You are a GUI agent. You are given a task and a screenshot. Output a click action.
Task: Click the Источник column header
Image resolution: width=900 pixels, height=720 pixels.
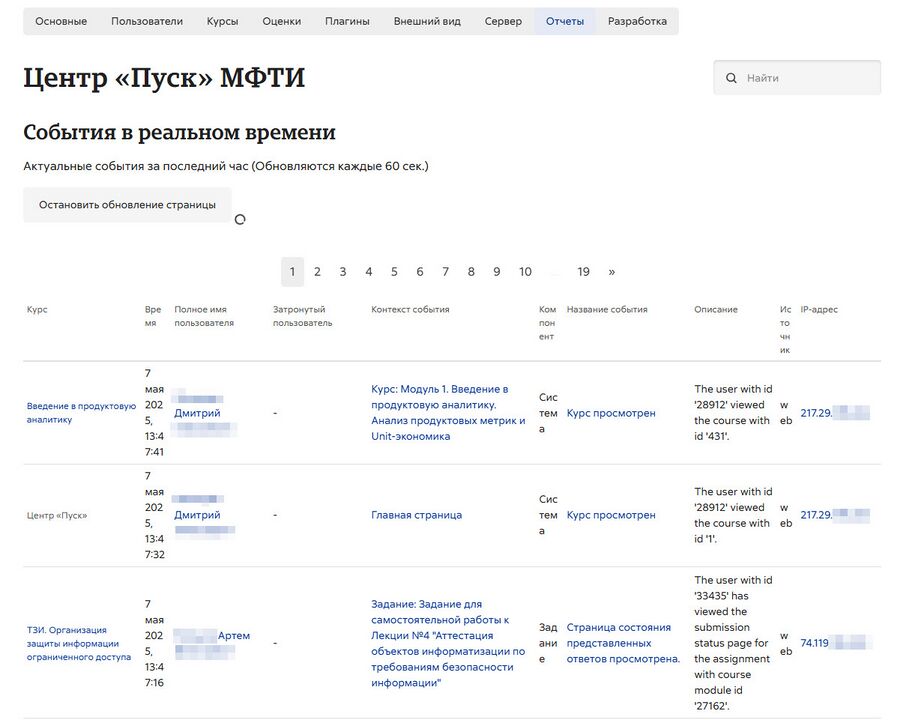click(785, 330)
